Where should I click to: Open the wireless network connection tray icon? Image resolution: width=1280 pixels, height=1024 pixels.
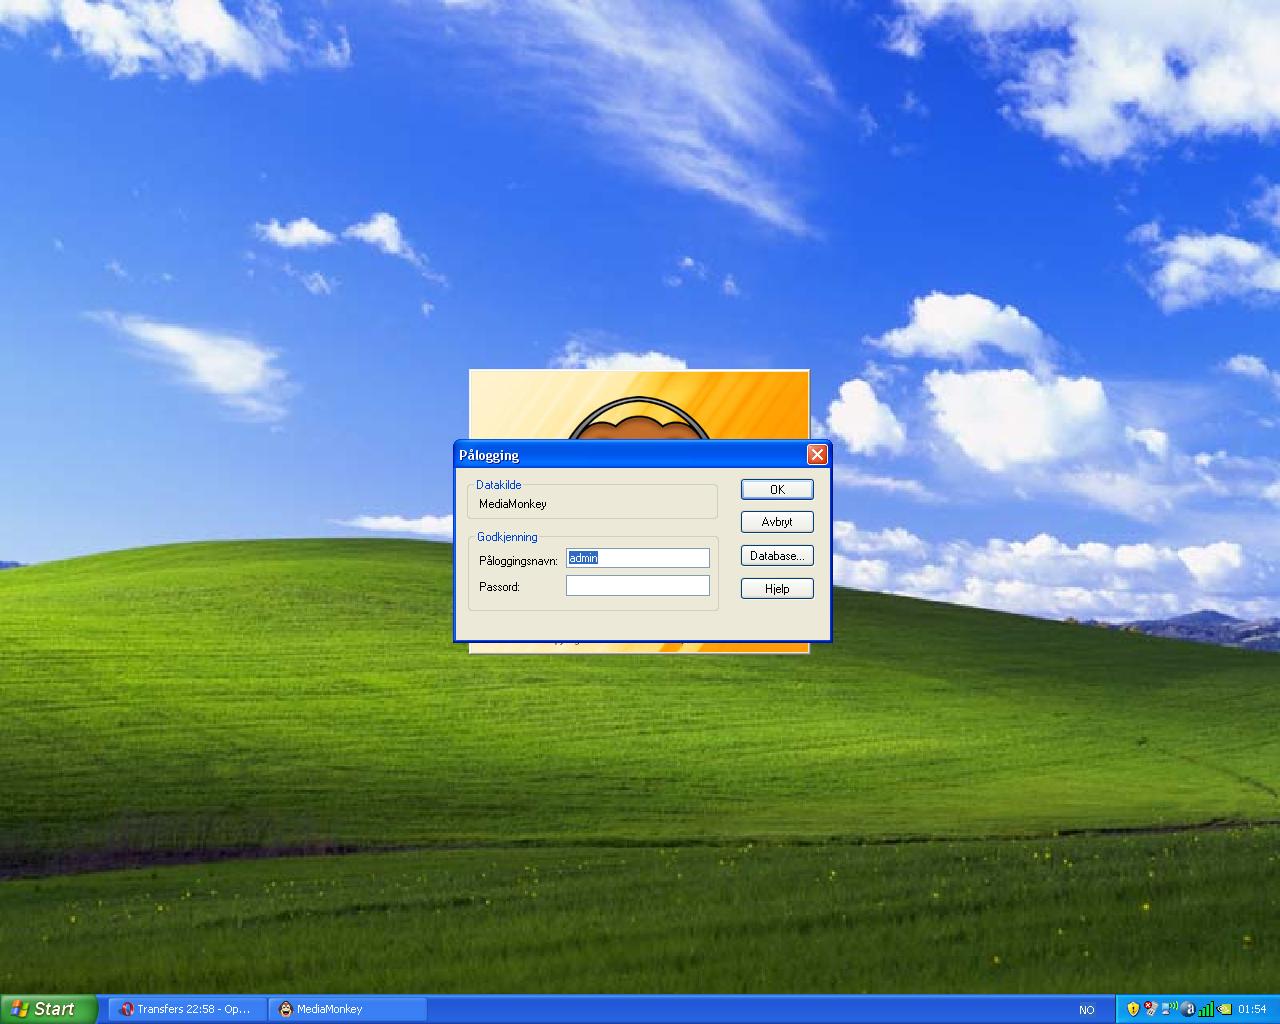point(1169,1009)
